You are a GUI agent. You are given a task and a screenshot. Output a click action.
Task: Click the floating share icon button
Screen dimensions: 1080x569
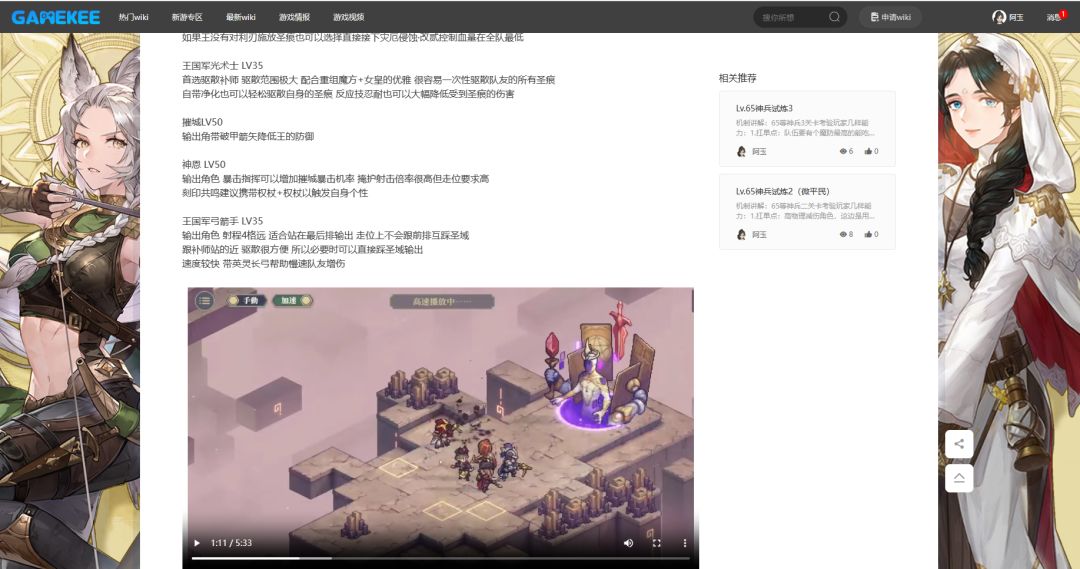(959, 444)
